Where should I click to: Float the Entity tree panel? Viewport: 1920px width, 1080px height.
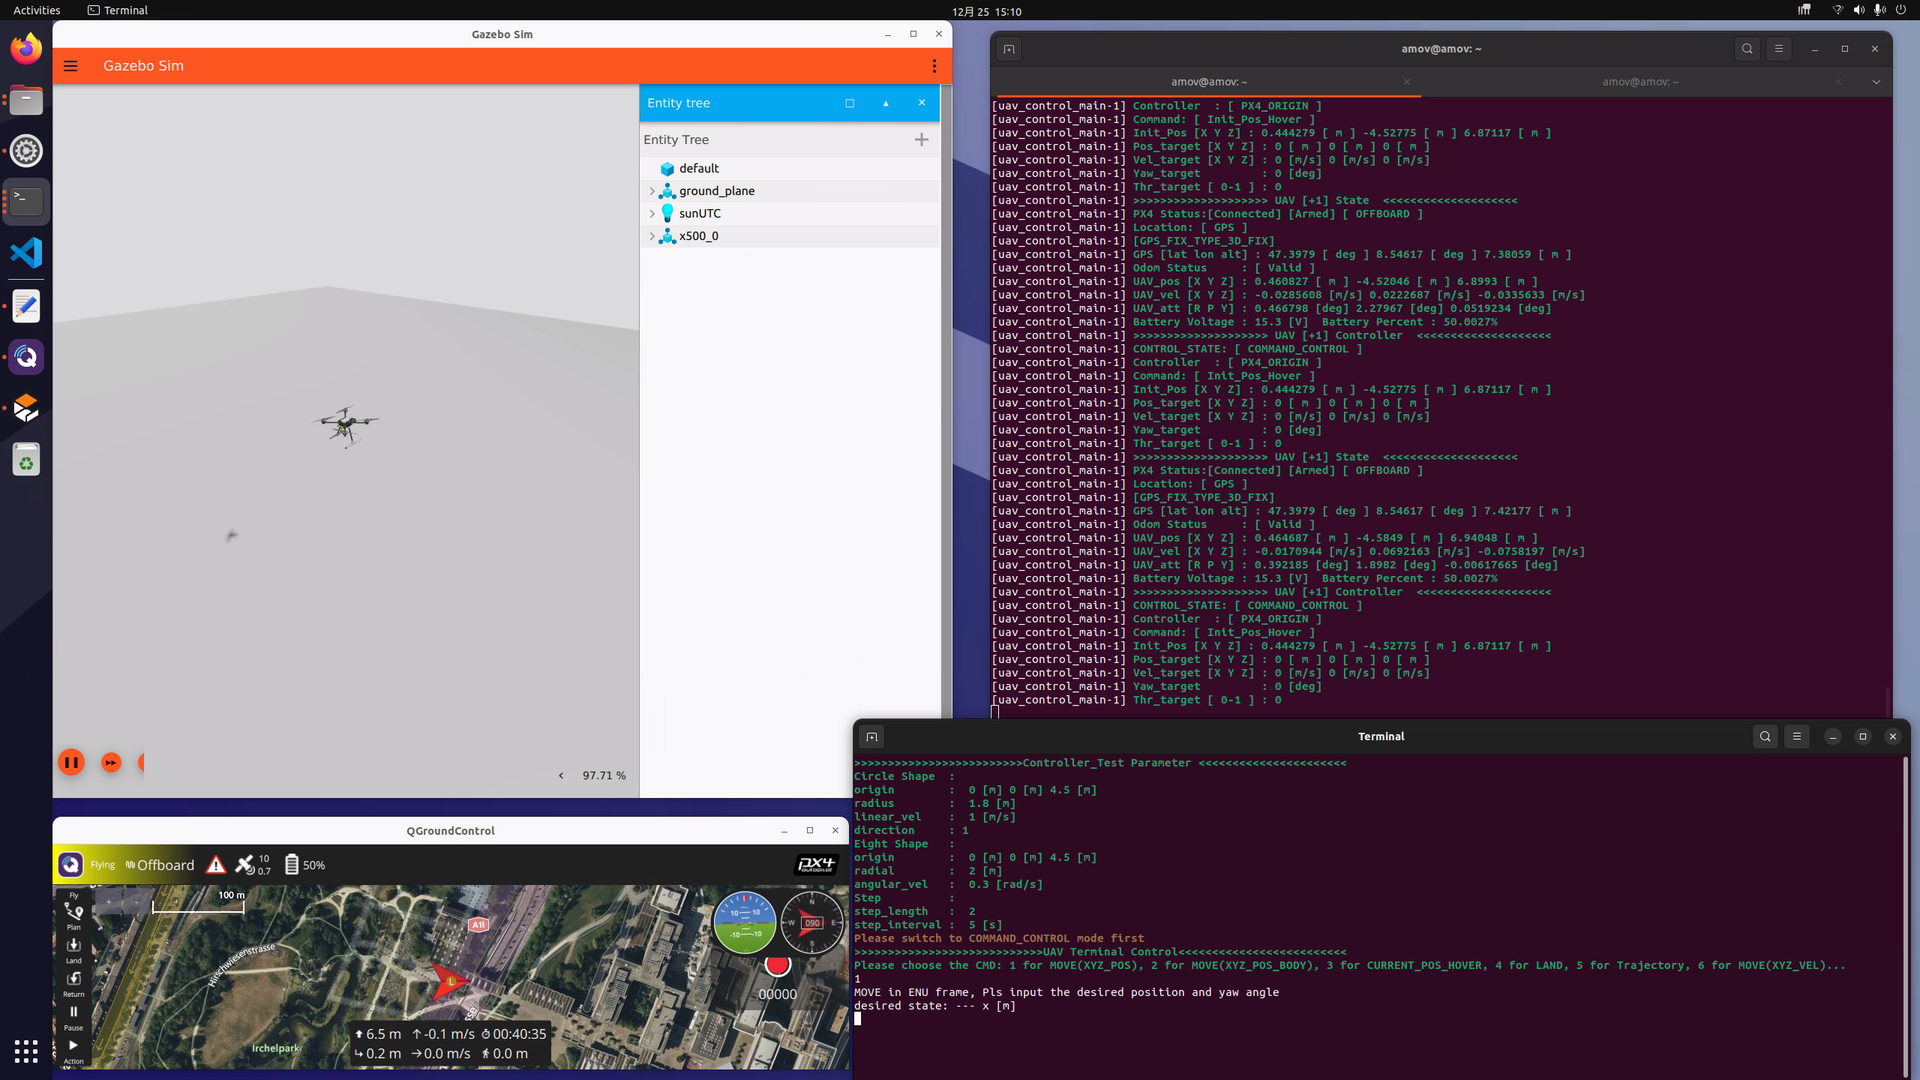click(x=850, y=103)
